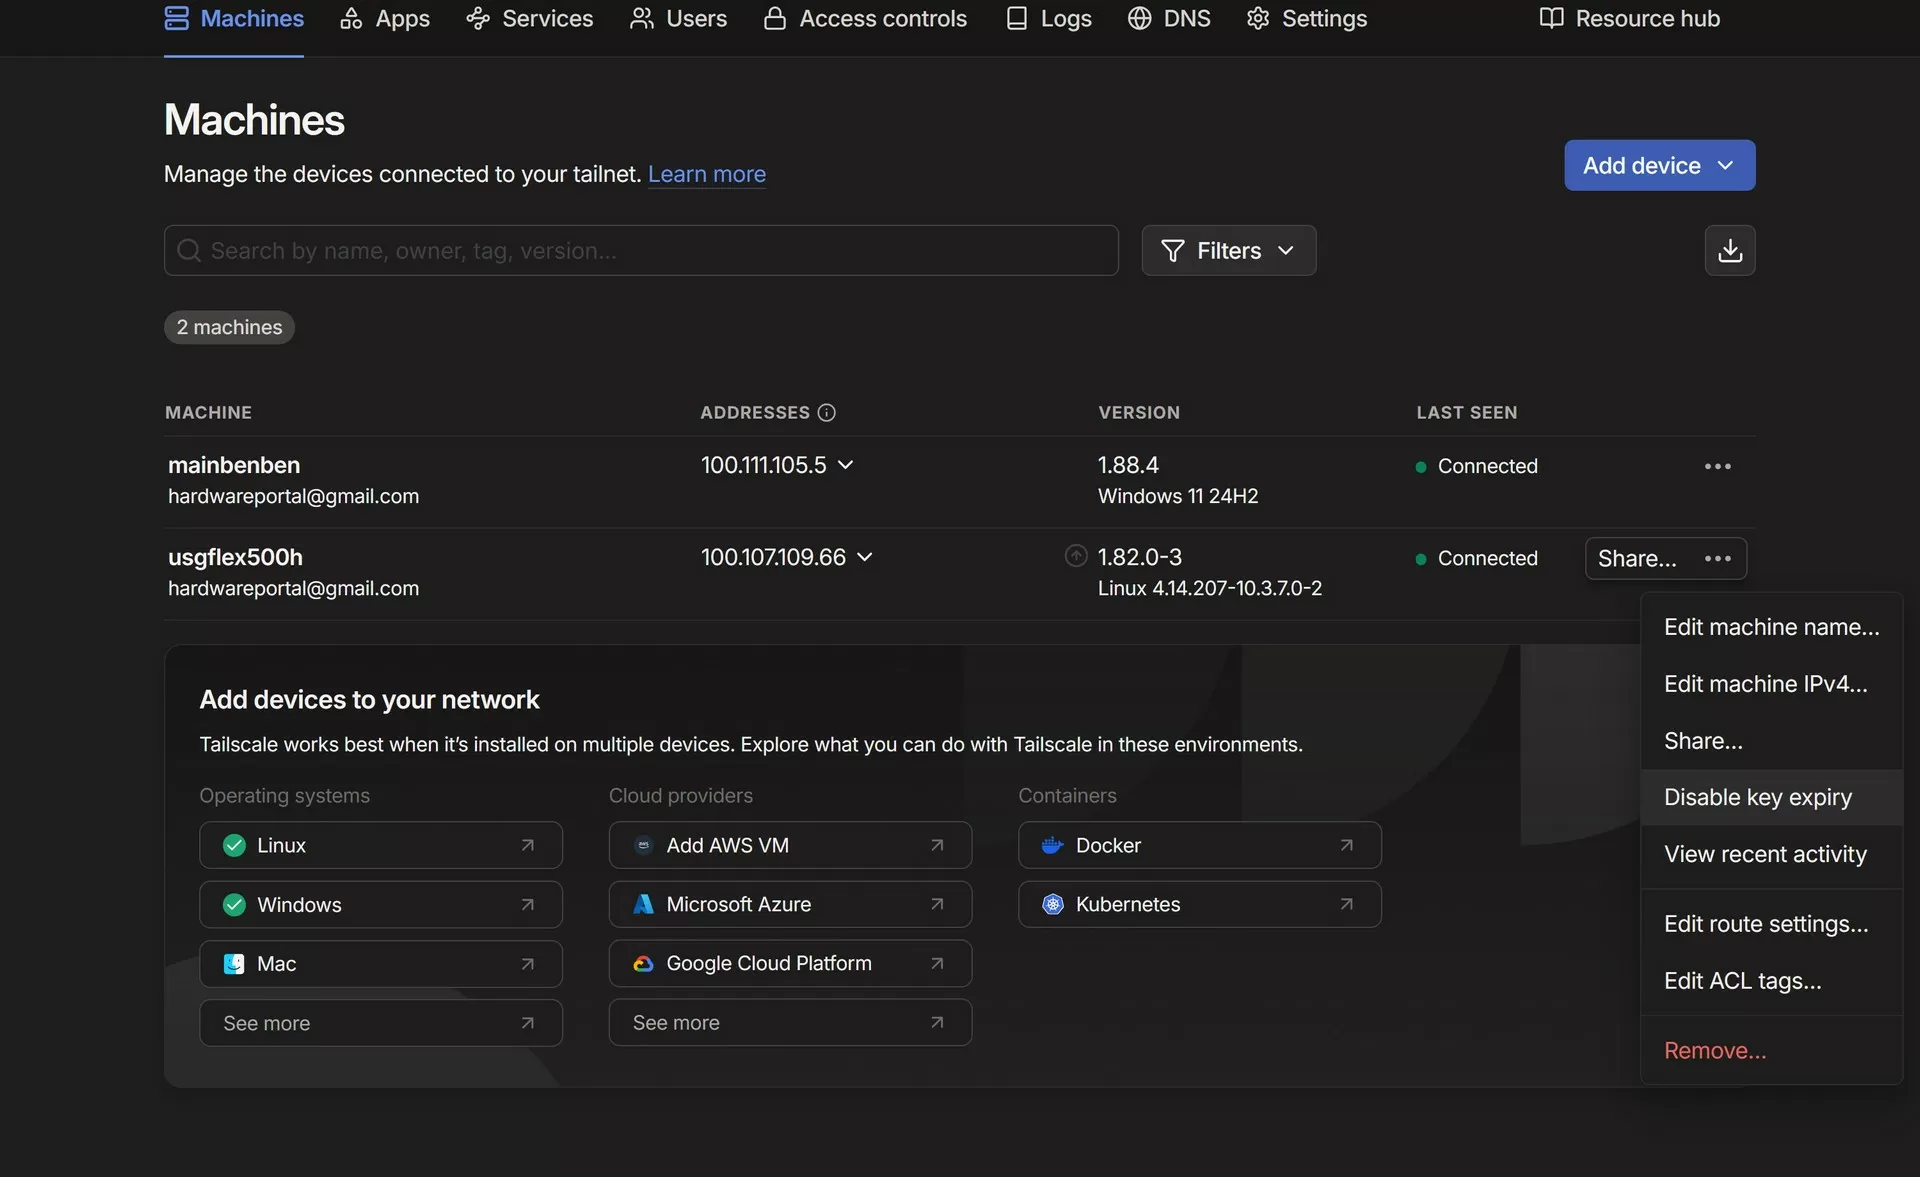1920x1177 pixels.
Task: Click the download/export machines icon
Action: tap(1729, 250)
